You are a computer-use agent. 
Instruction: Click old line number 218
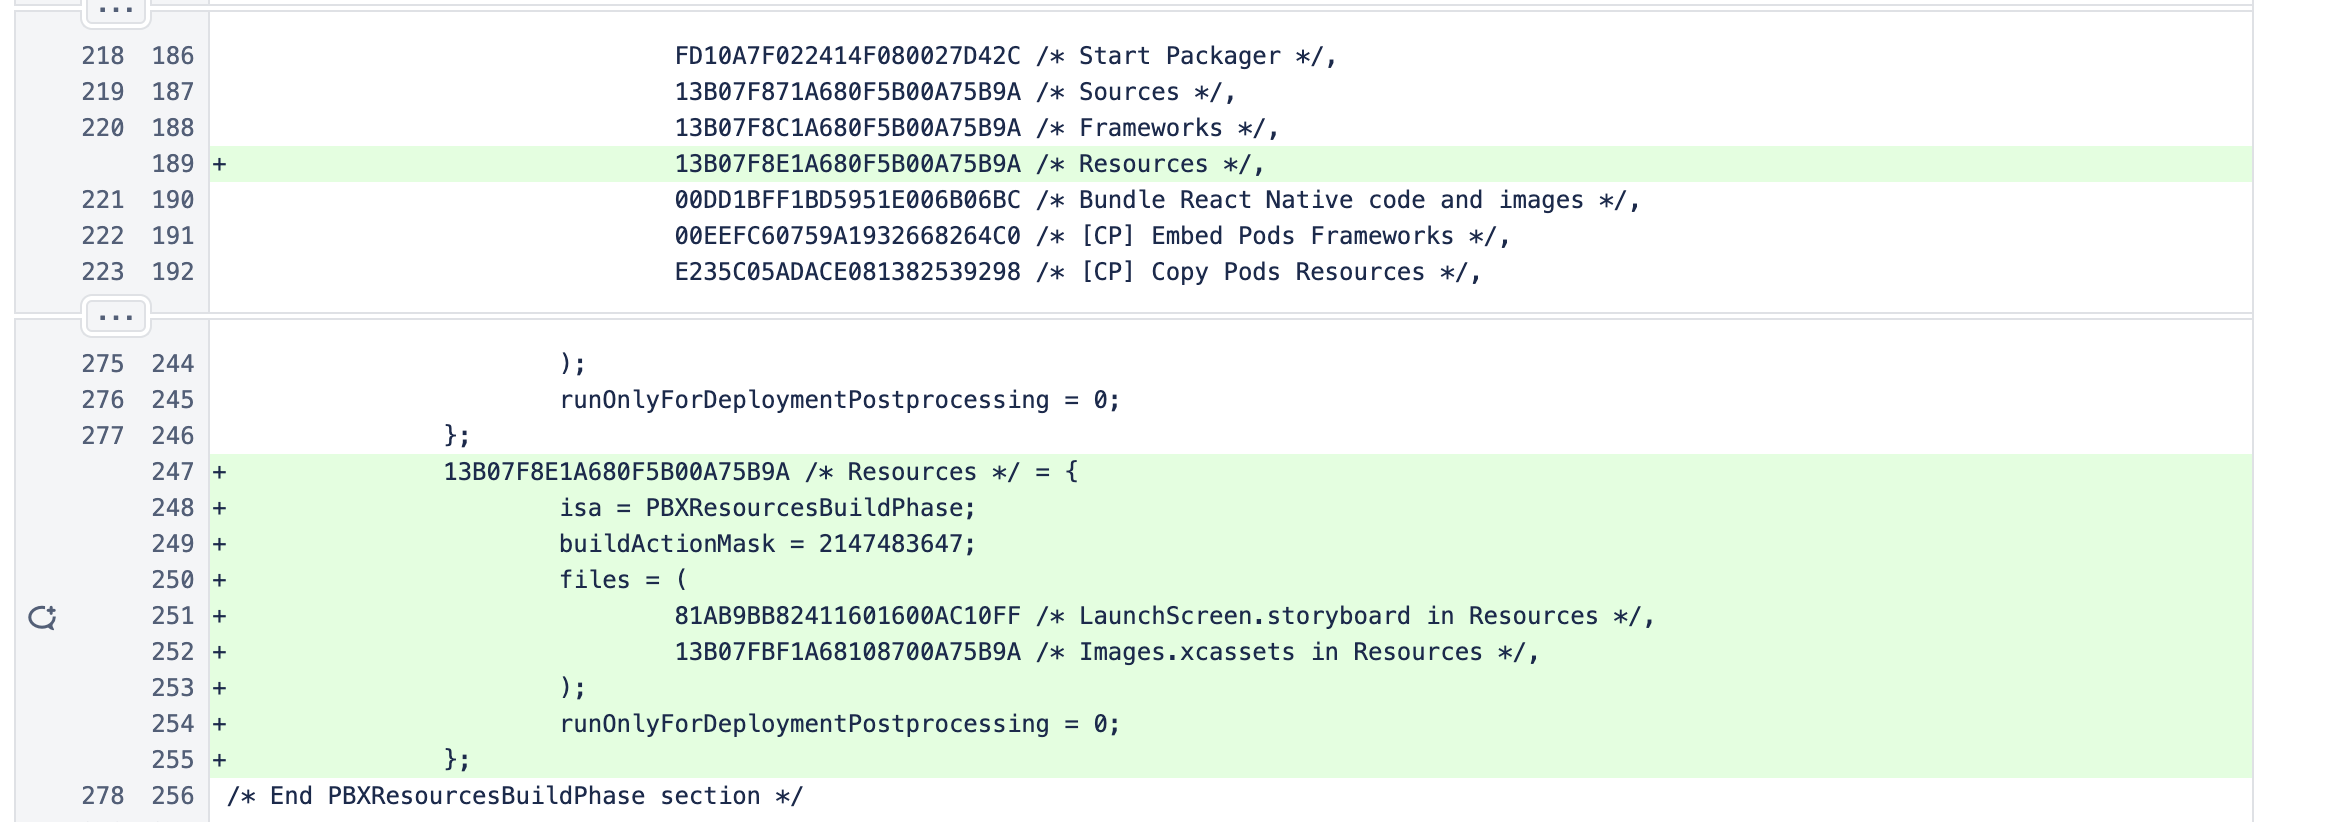click(x=103, y=56)
